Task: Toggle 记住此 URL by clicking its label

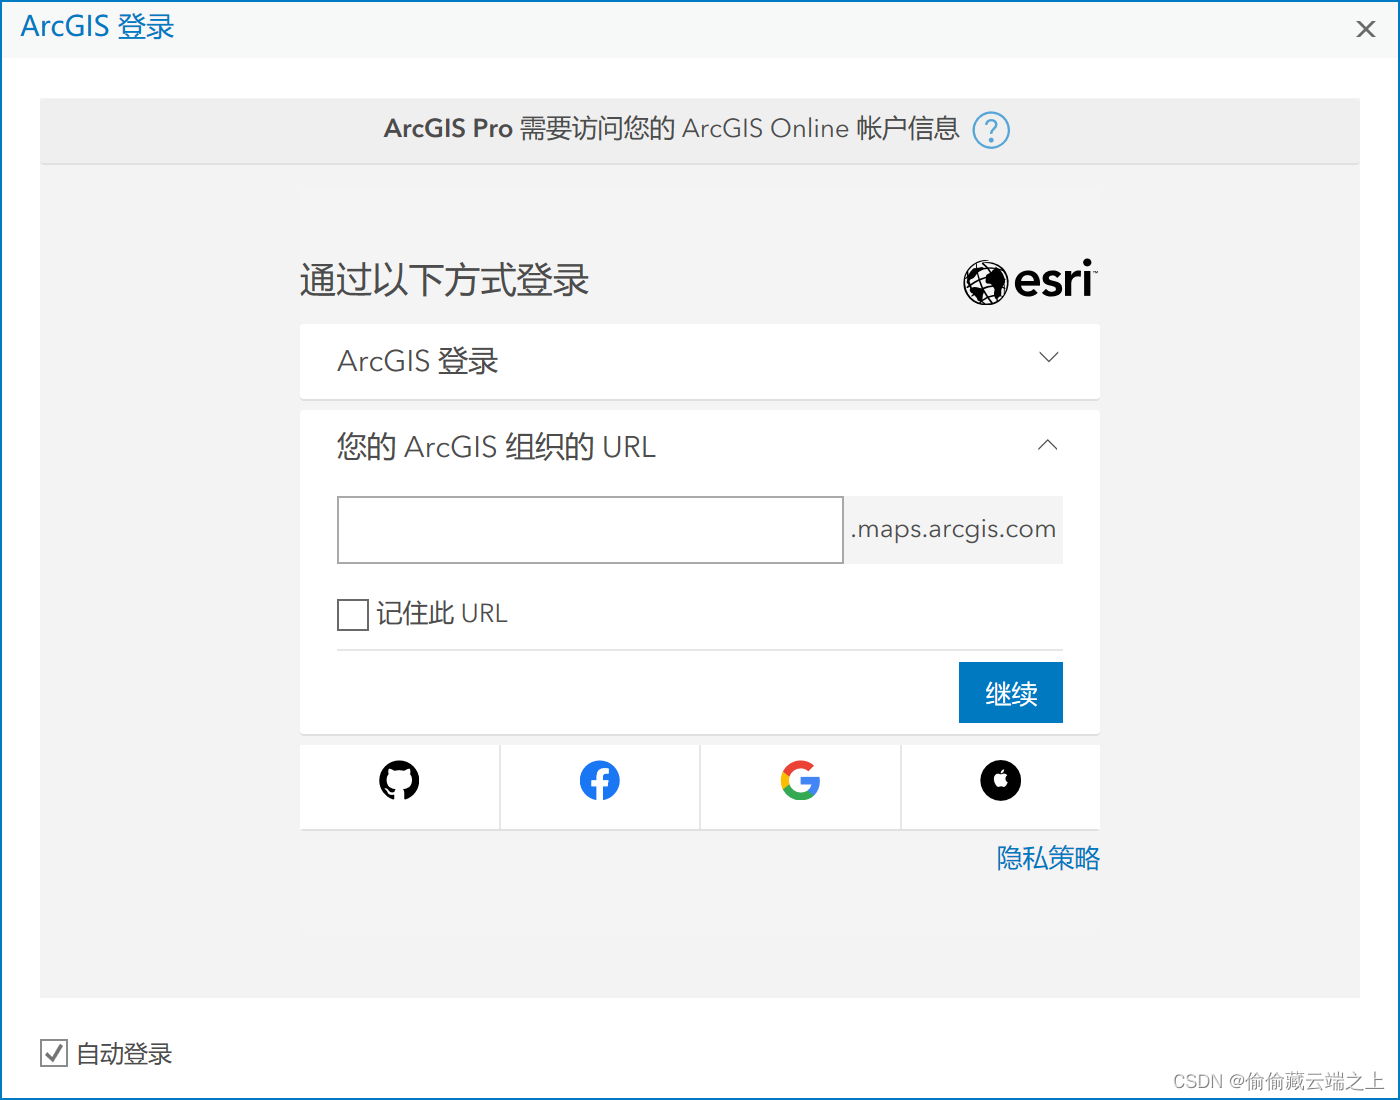Action: point(443,613)
